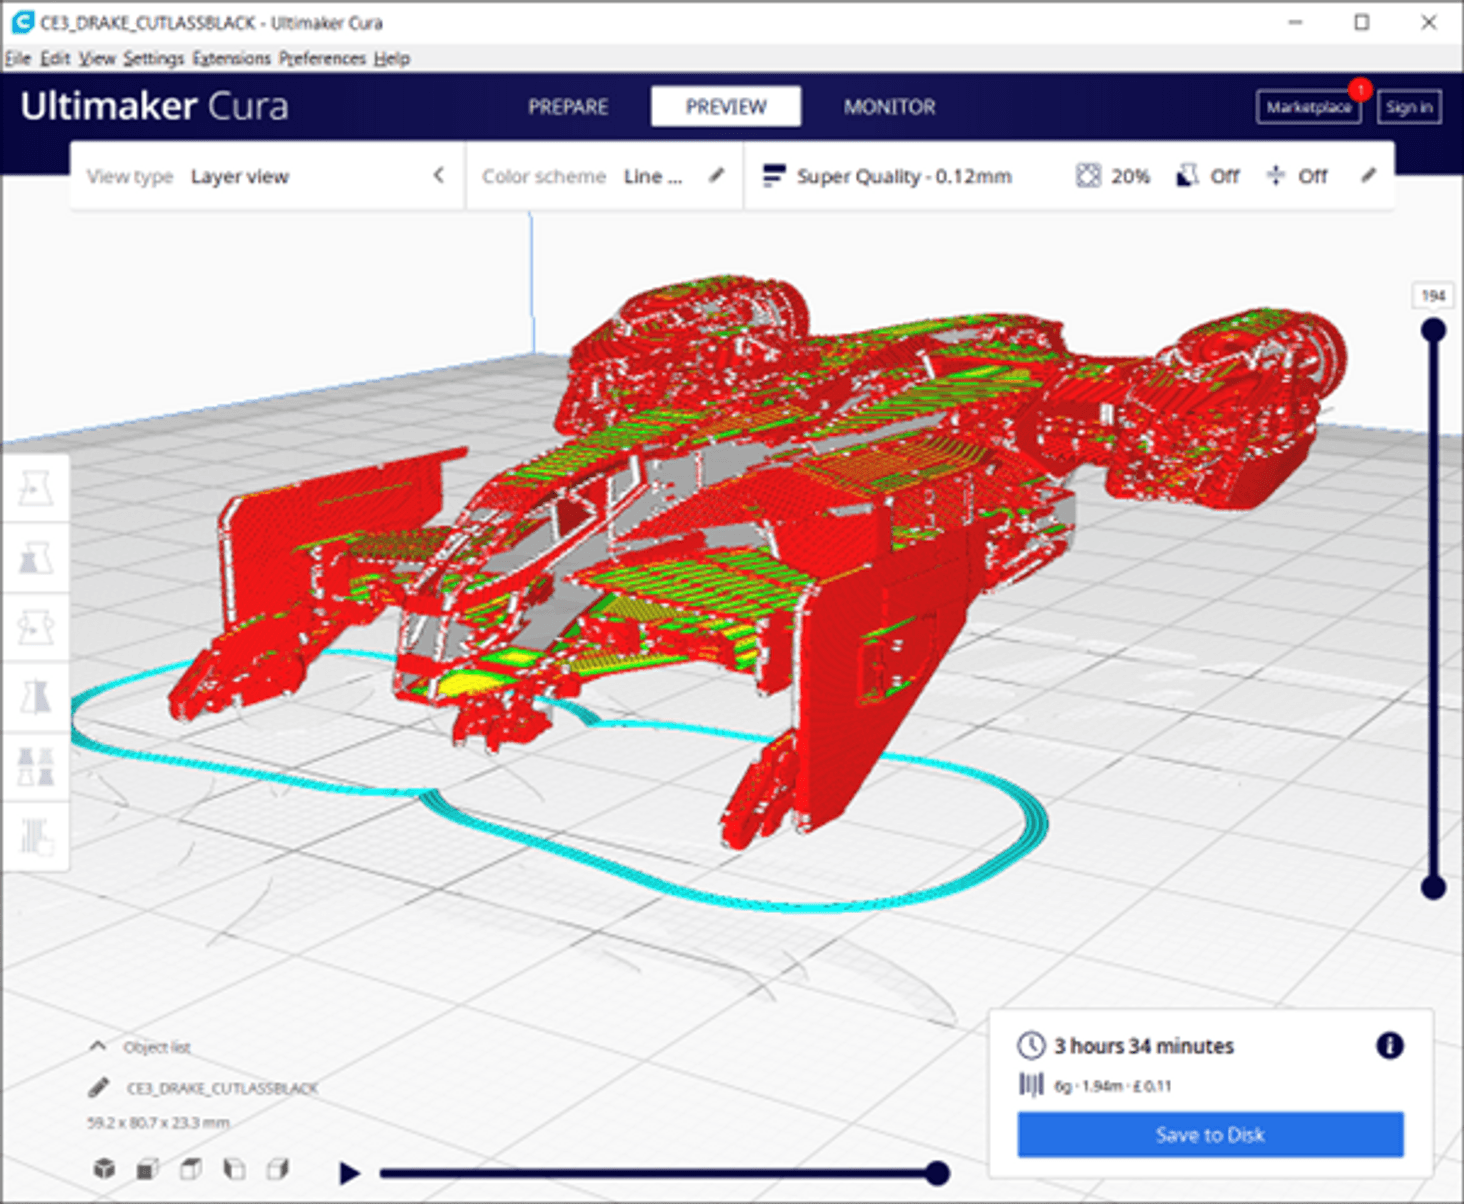Click pencil icon next to Color scheme
The height and width of the screenshot is (1204, 1464).
(x=716, y=176)
